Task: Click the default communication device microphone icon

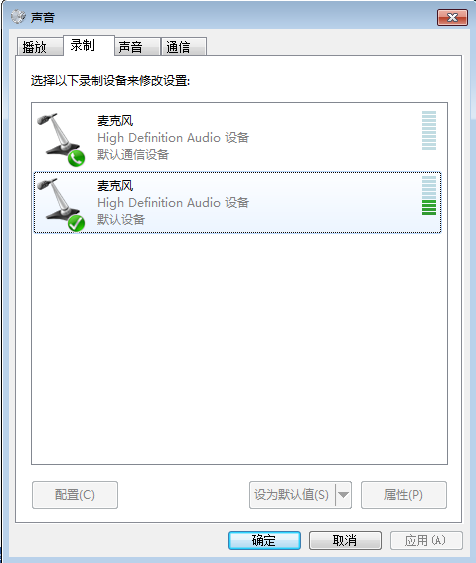Action: point(60,139)
